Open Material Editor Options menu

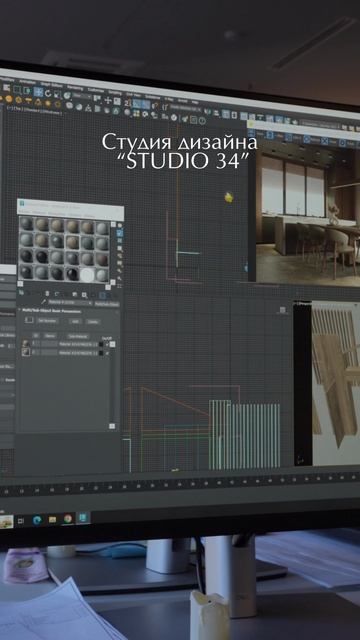click(x=74, y=215)
